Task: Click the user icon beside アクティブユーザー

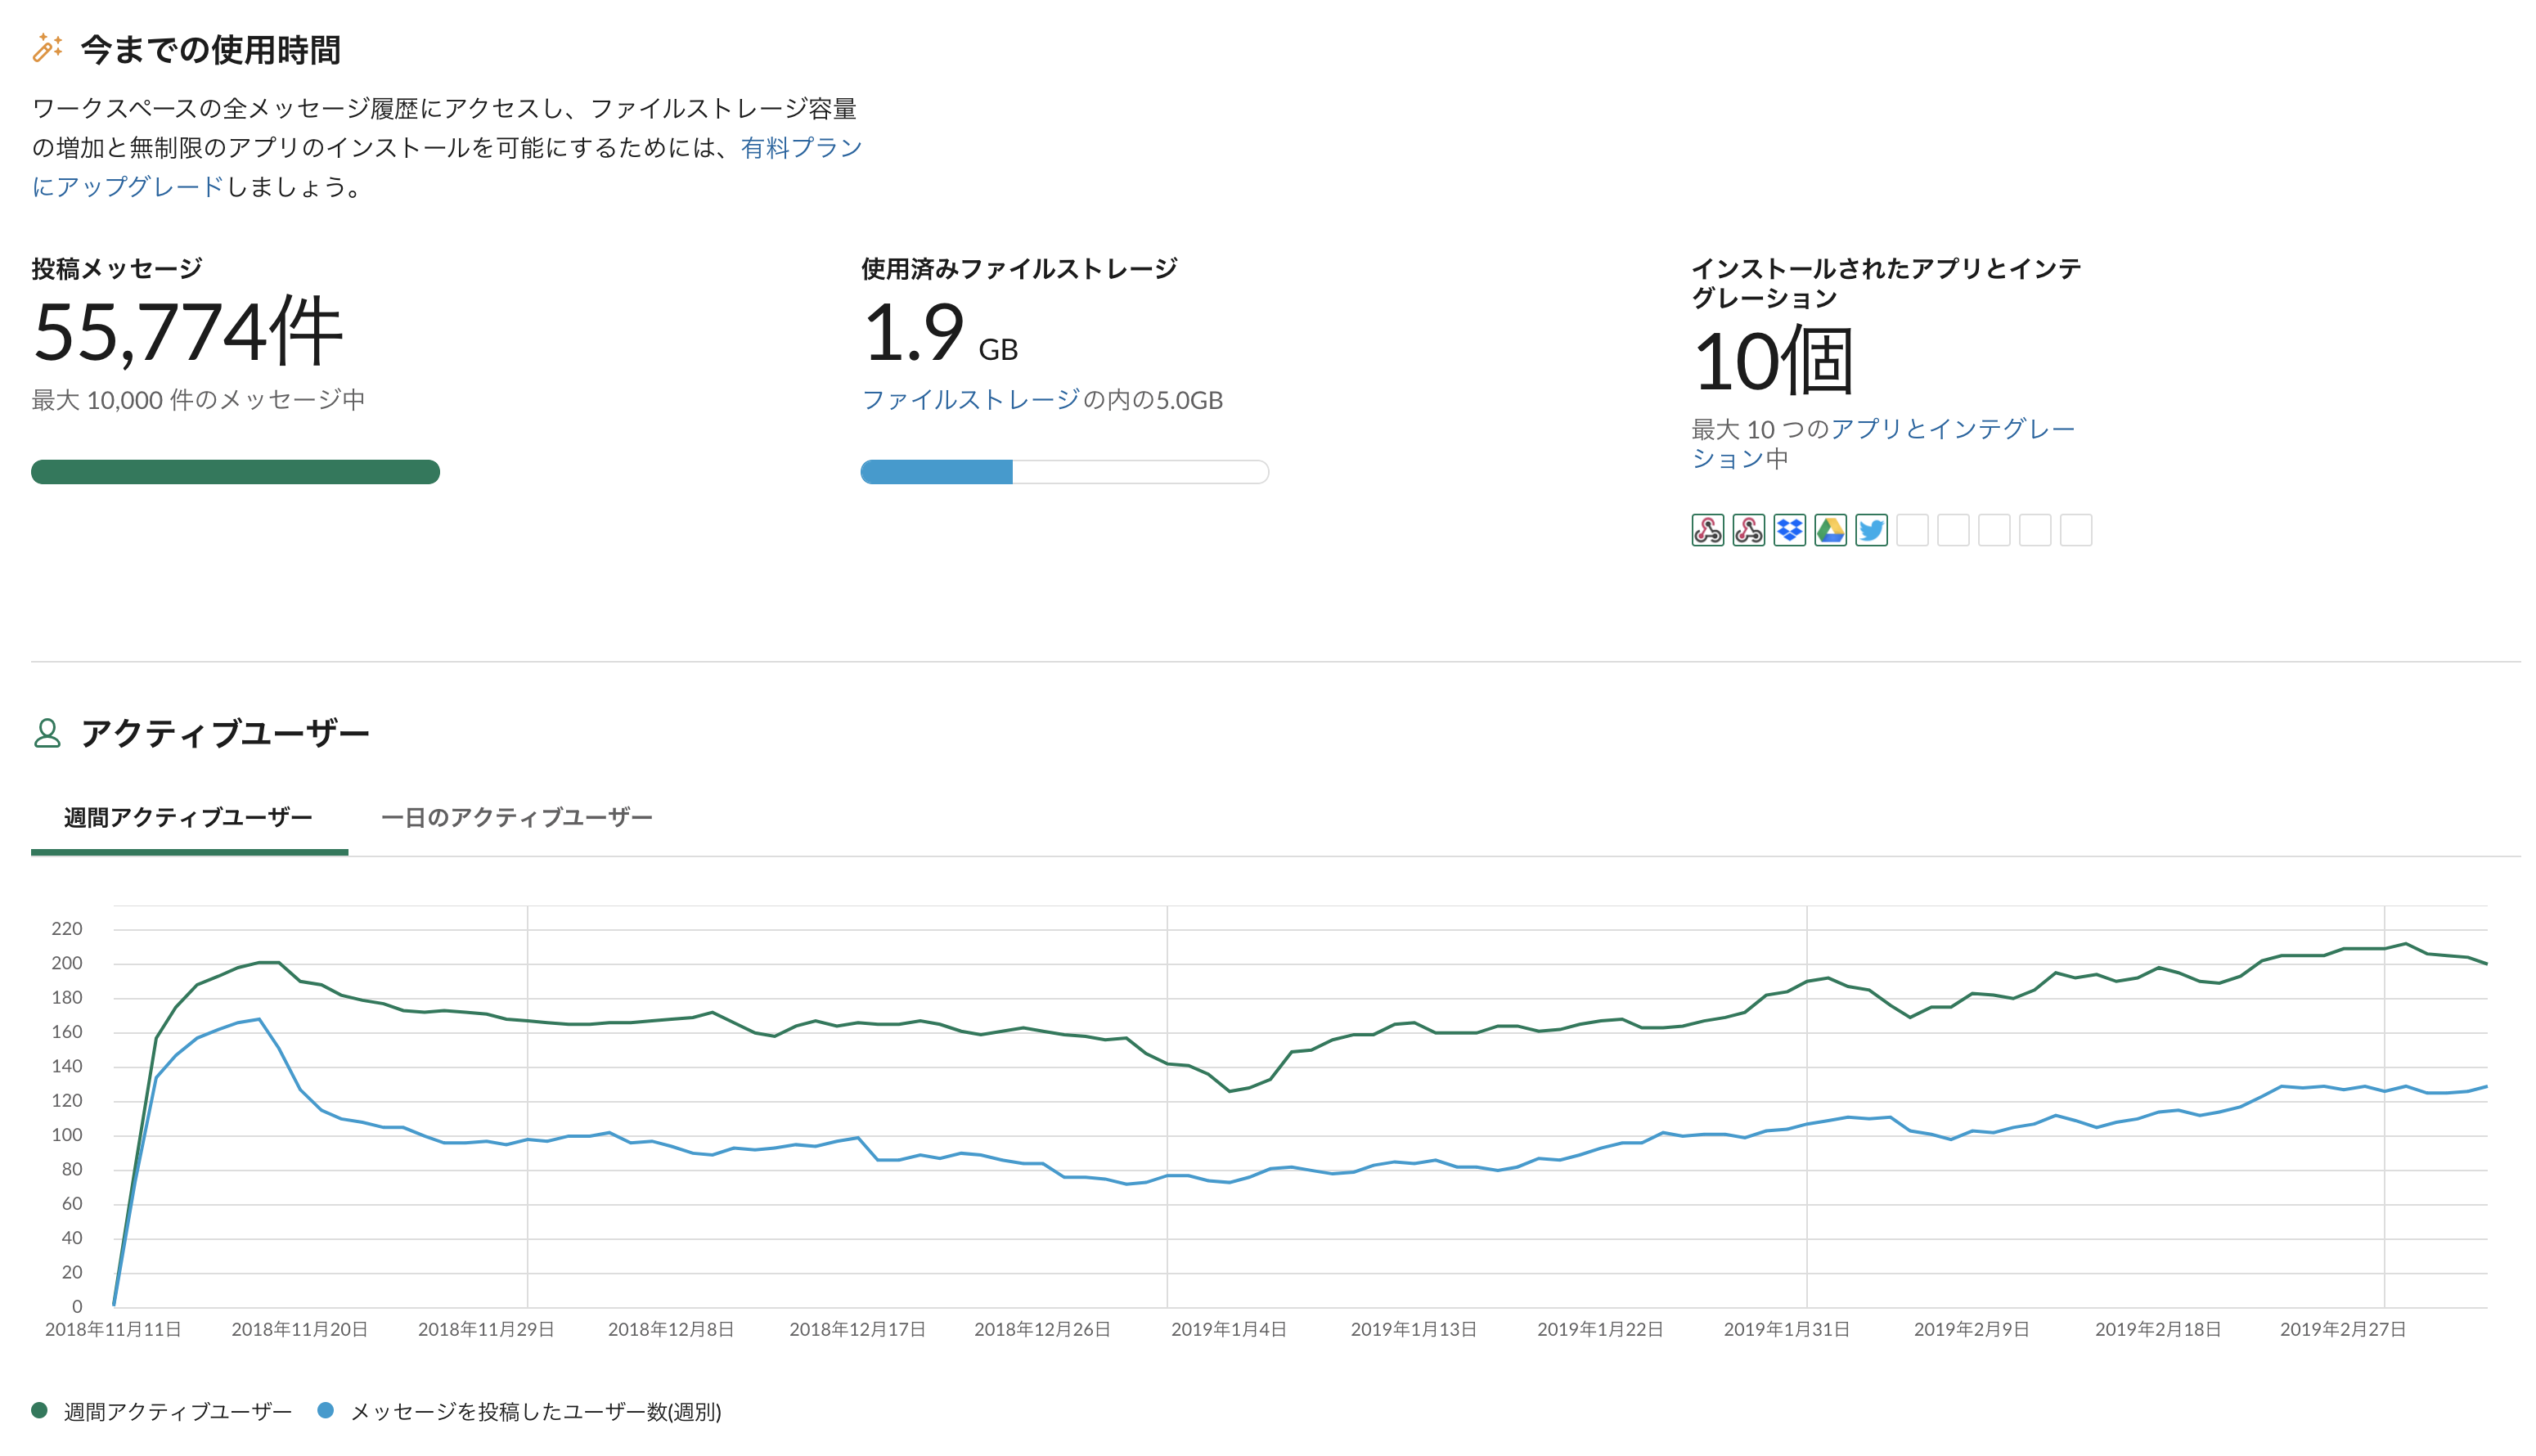Action: click(x=47, y=733)
